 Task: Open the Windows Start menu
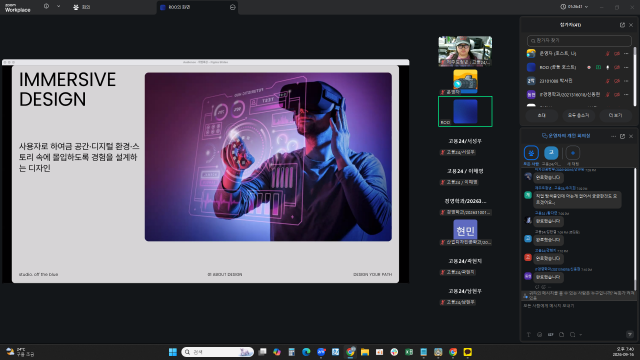[x=173, y=352]
